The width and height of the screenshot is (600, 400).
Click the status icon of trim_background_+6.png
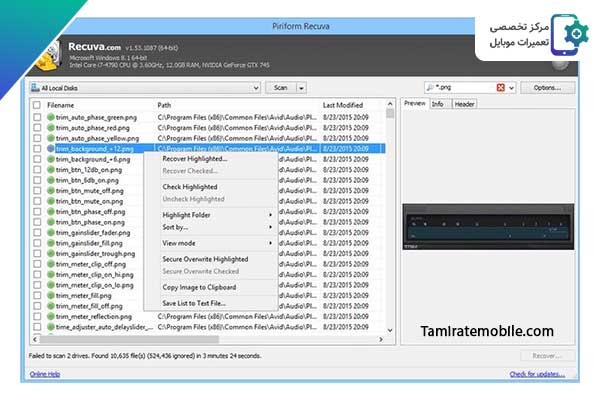pyautogui.click(x=51, y=159)
